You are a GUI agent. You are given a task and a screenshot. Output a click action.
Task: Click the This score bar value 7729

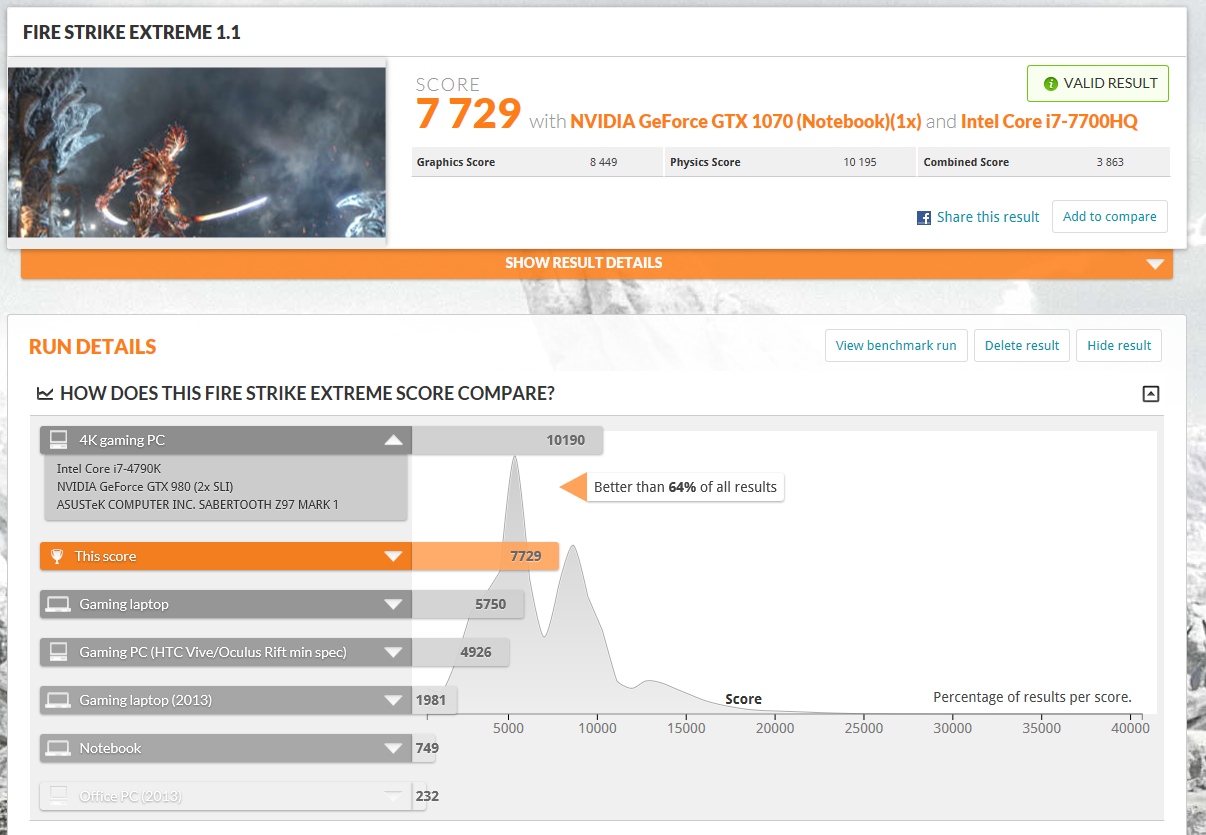[x=526, y=556]
